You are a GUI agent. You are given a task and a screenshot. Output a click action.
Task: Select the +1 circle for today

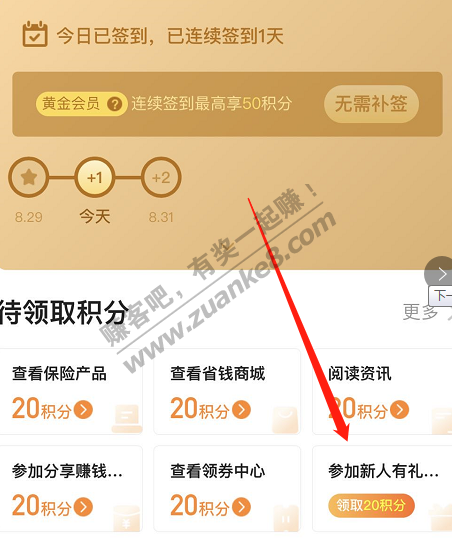coord(95,177)
